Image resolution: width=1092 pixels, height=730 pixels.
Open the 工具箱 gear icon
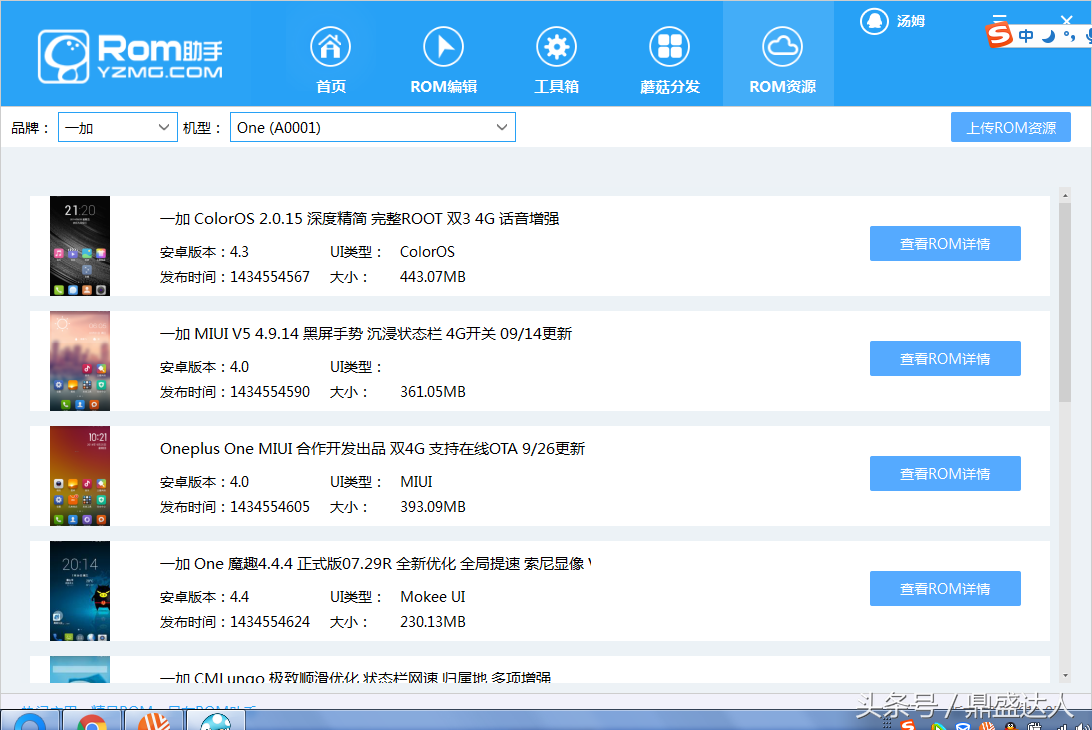(557, 46)
